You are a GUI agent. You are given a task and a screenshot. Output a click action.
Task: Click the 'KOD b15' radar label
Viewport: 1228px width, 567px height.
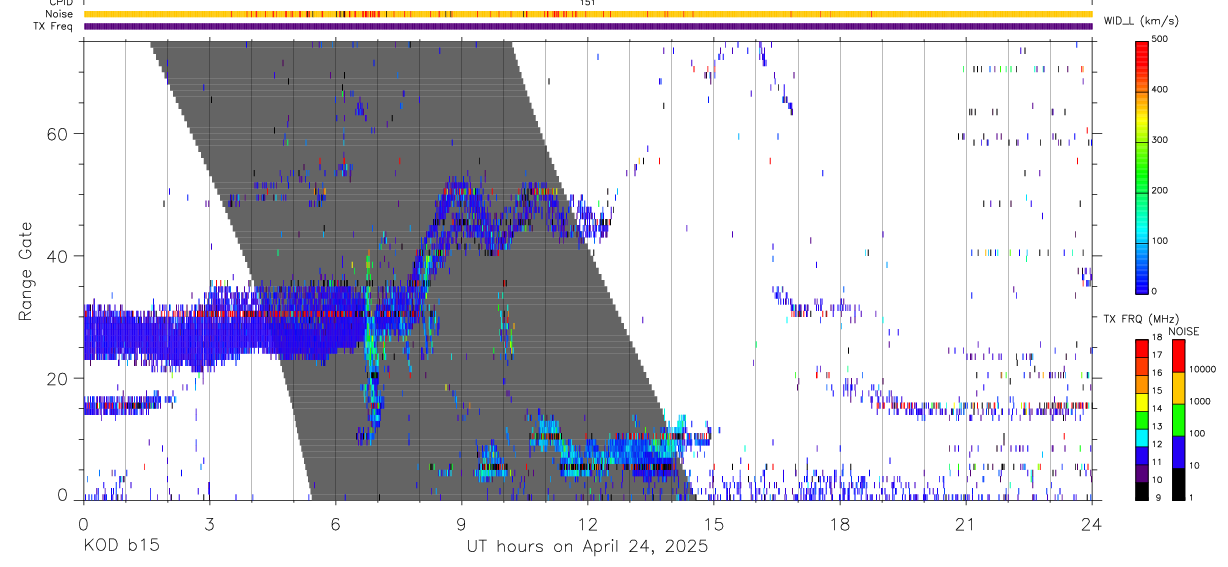click(120, 547)
